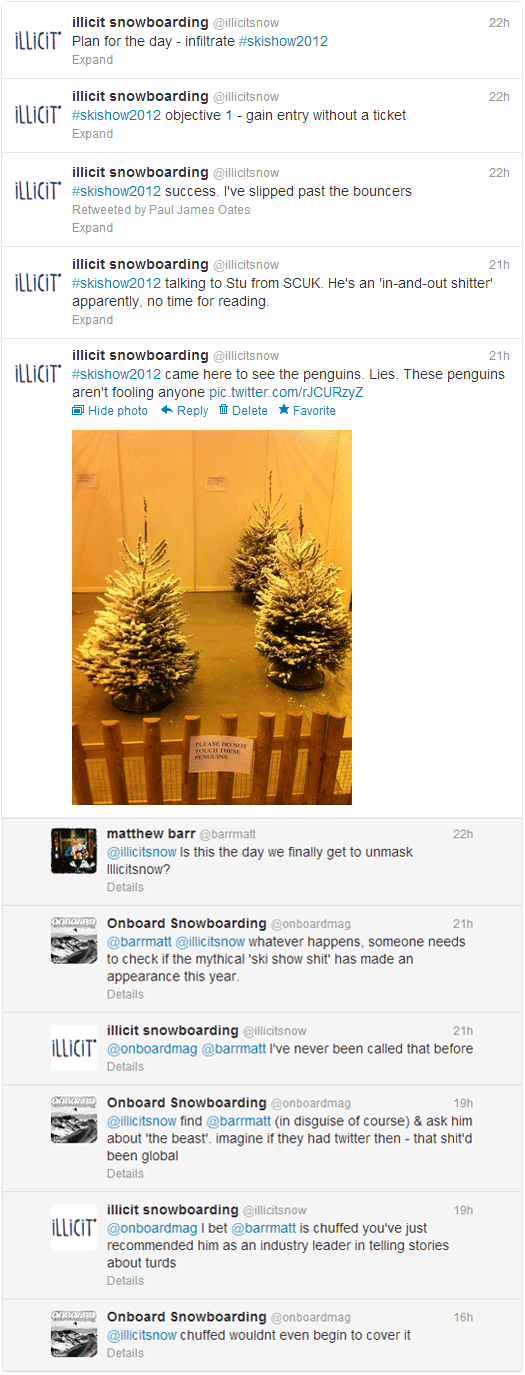
Task: Click the snowy trees penguin photo
Action: tap(212, 617)
